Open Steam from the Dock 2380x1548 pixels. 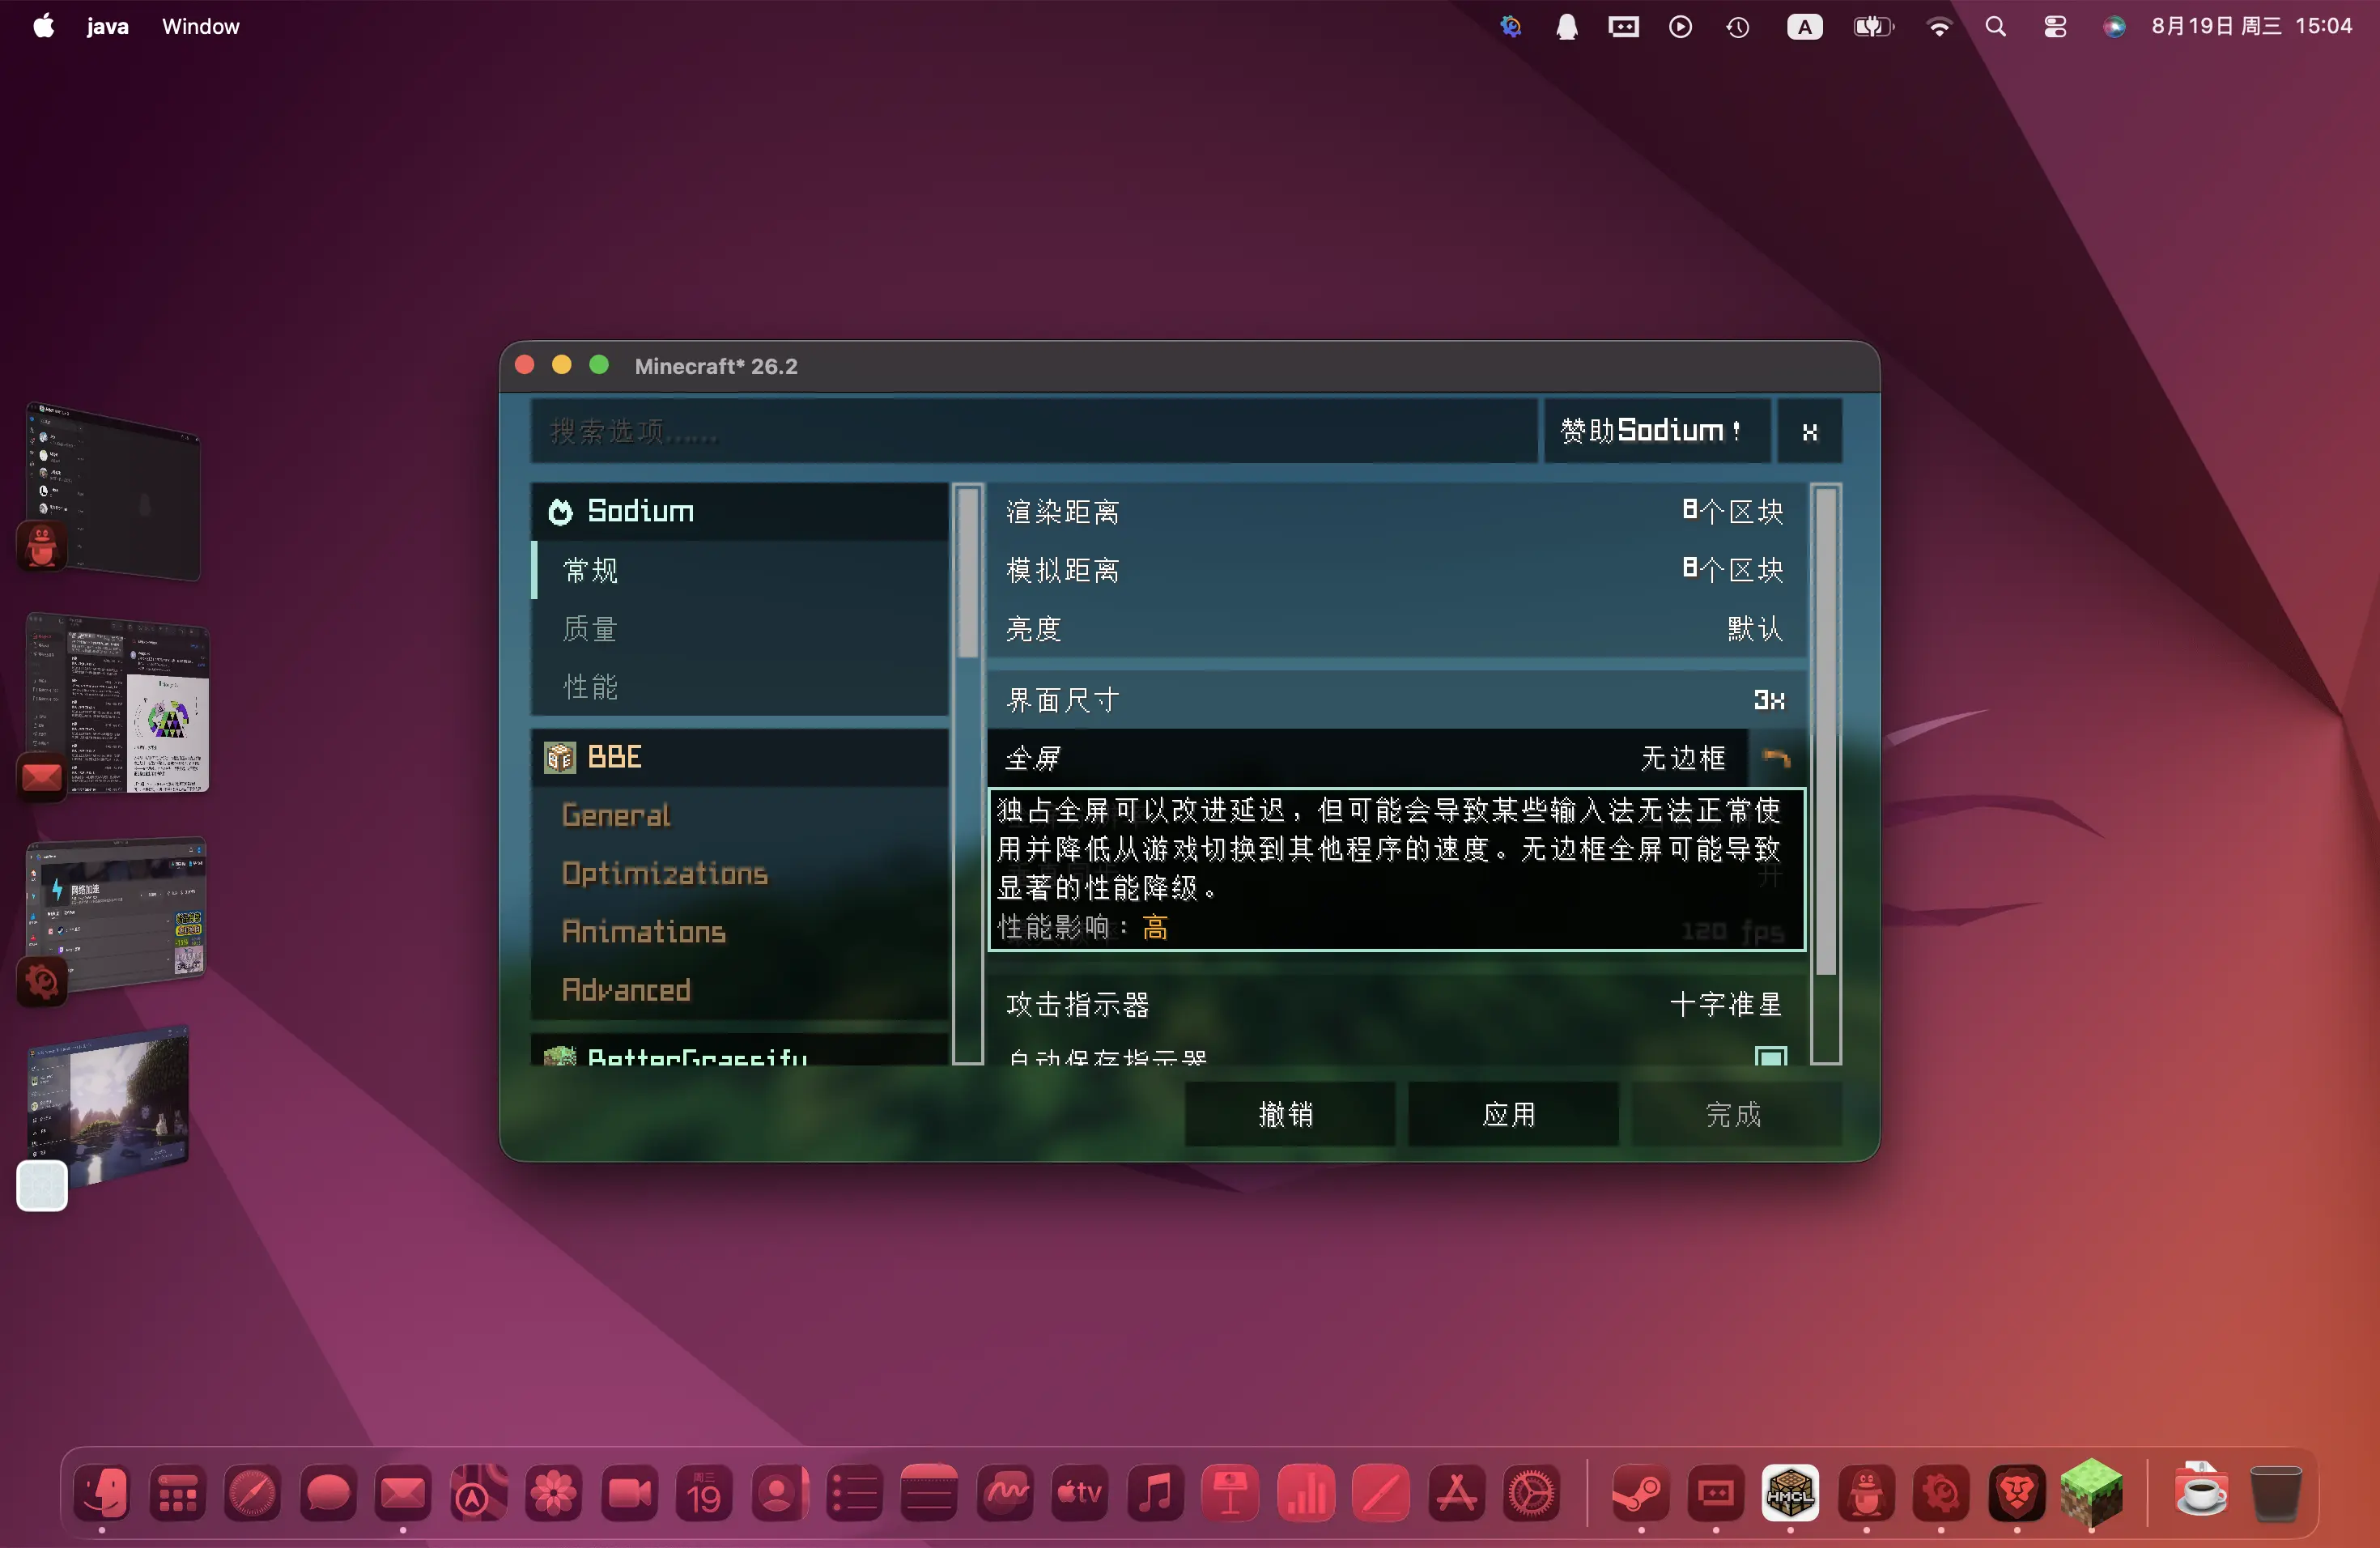coord(1640,1492)
